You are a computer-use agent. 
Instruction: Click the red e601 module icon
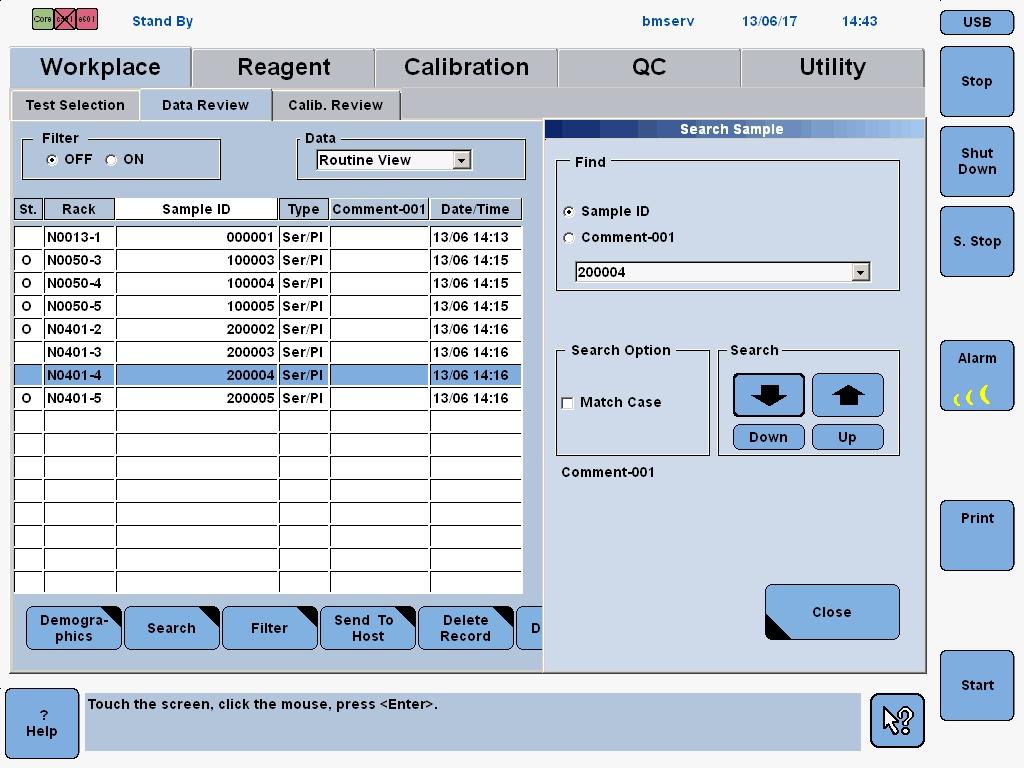pos(87,19)
